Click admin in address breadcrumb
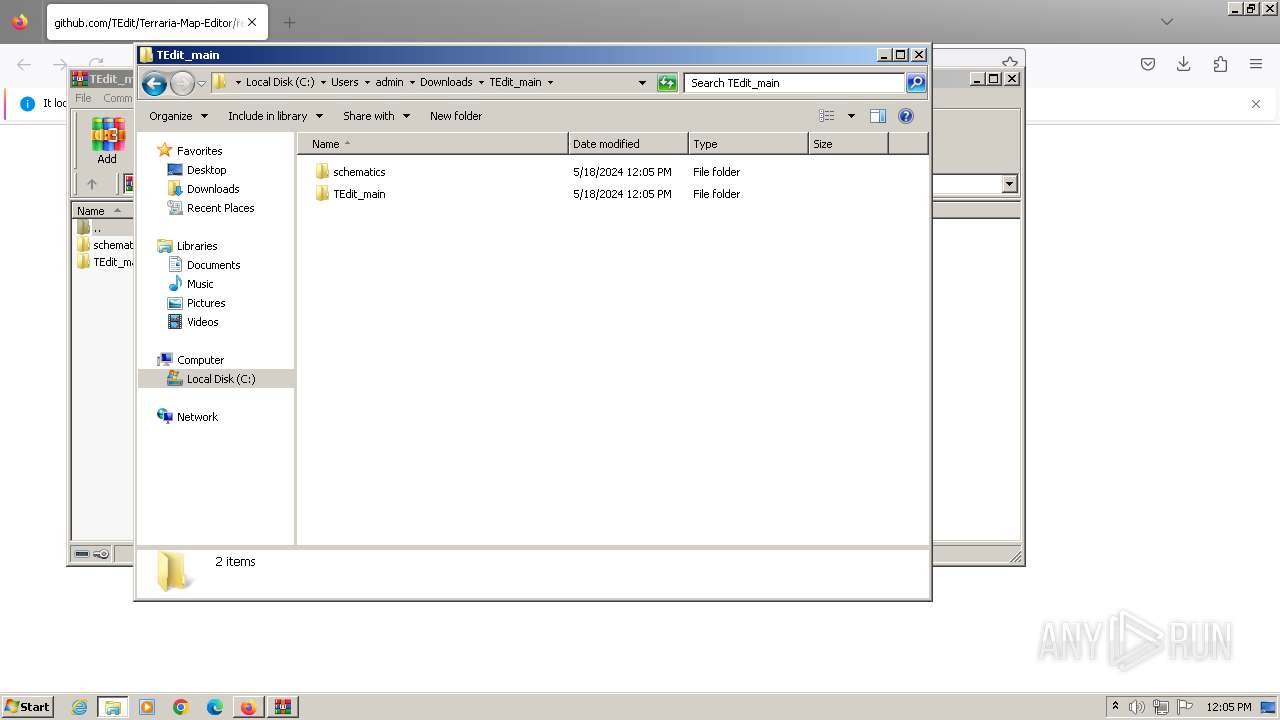The width and height of the screenshot is (1280, 720). (389, 83)
